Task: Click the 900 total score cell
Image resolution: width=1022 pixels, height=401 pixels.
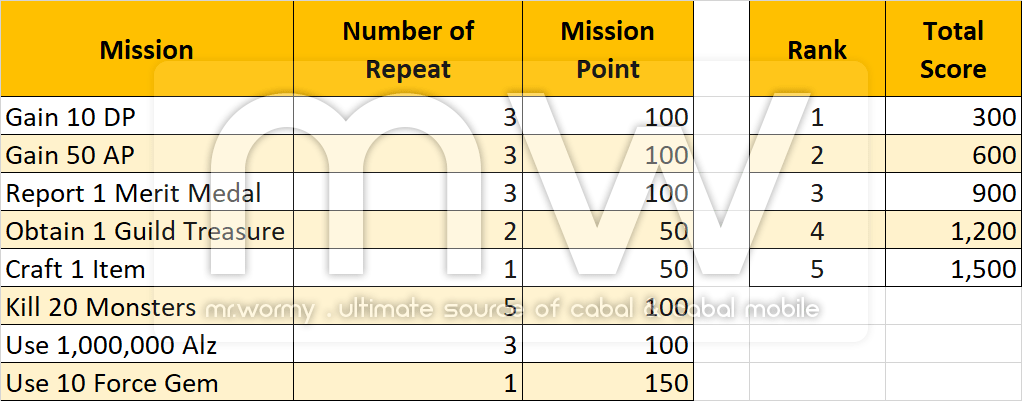Action: (953, 193)
